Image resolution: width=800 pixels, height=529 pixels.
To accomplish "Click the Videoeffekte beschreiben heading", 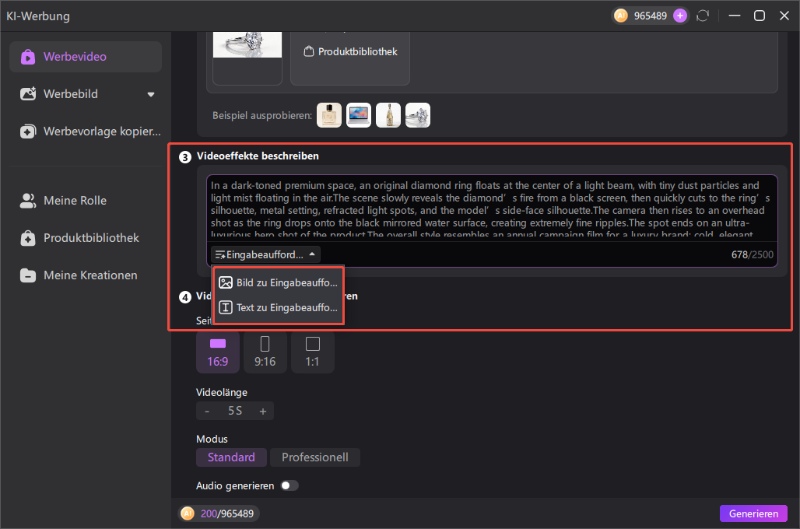I will tap(258, 156).
